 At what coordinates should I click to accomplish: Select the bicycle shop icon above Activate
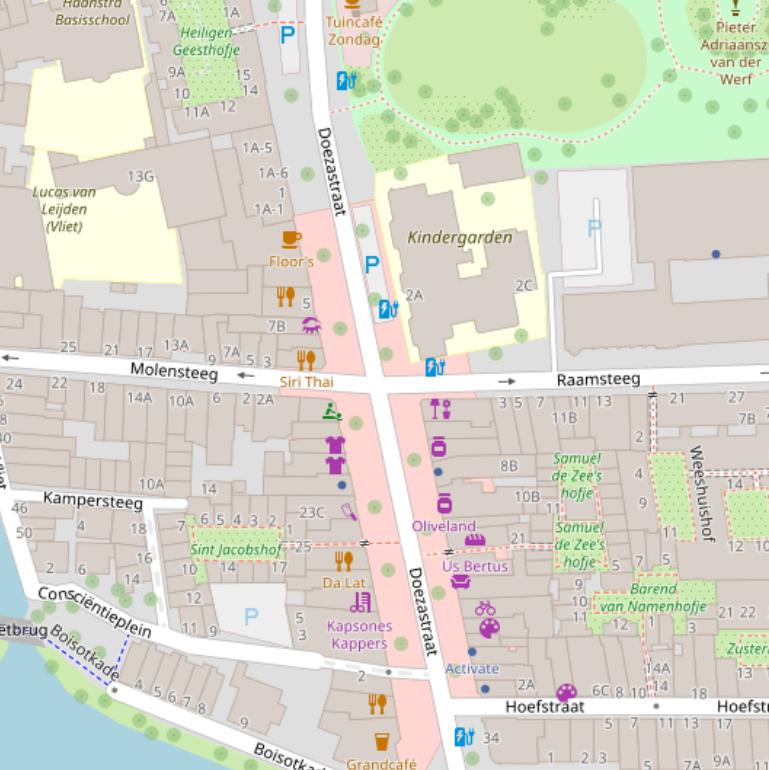click(485, 607)
